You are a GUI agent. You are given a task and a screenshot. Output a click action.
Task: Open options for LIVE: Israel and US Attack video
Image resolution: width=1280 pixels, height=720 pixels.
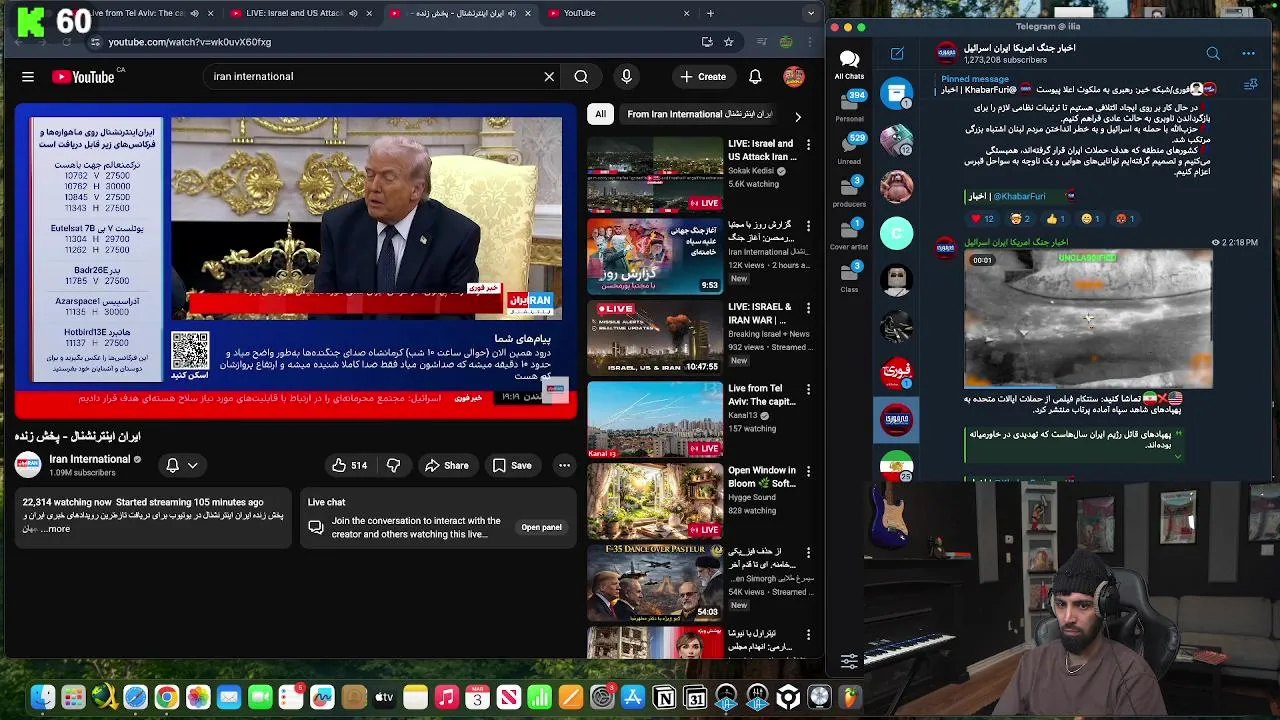point(808,144)
